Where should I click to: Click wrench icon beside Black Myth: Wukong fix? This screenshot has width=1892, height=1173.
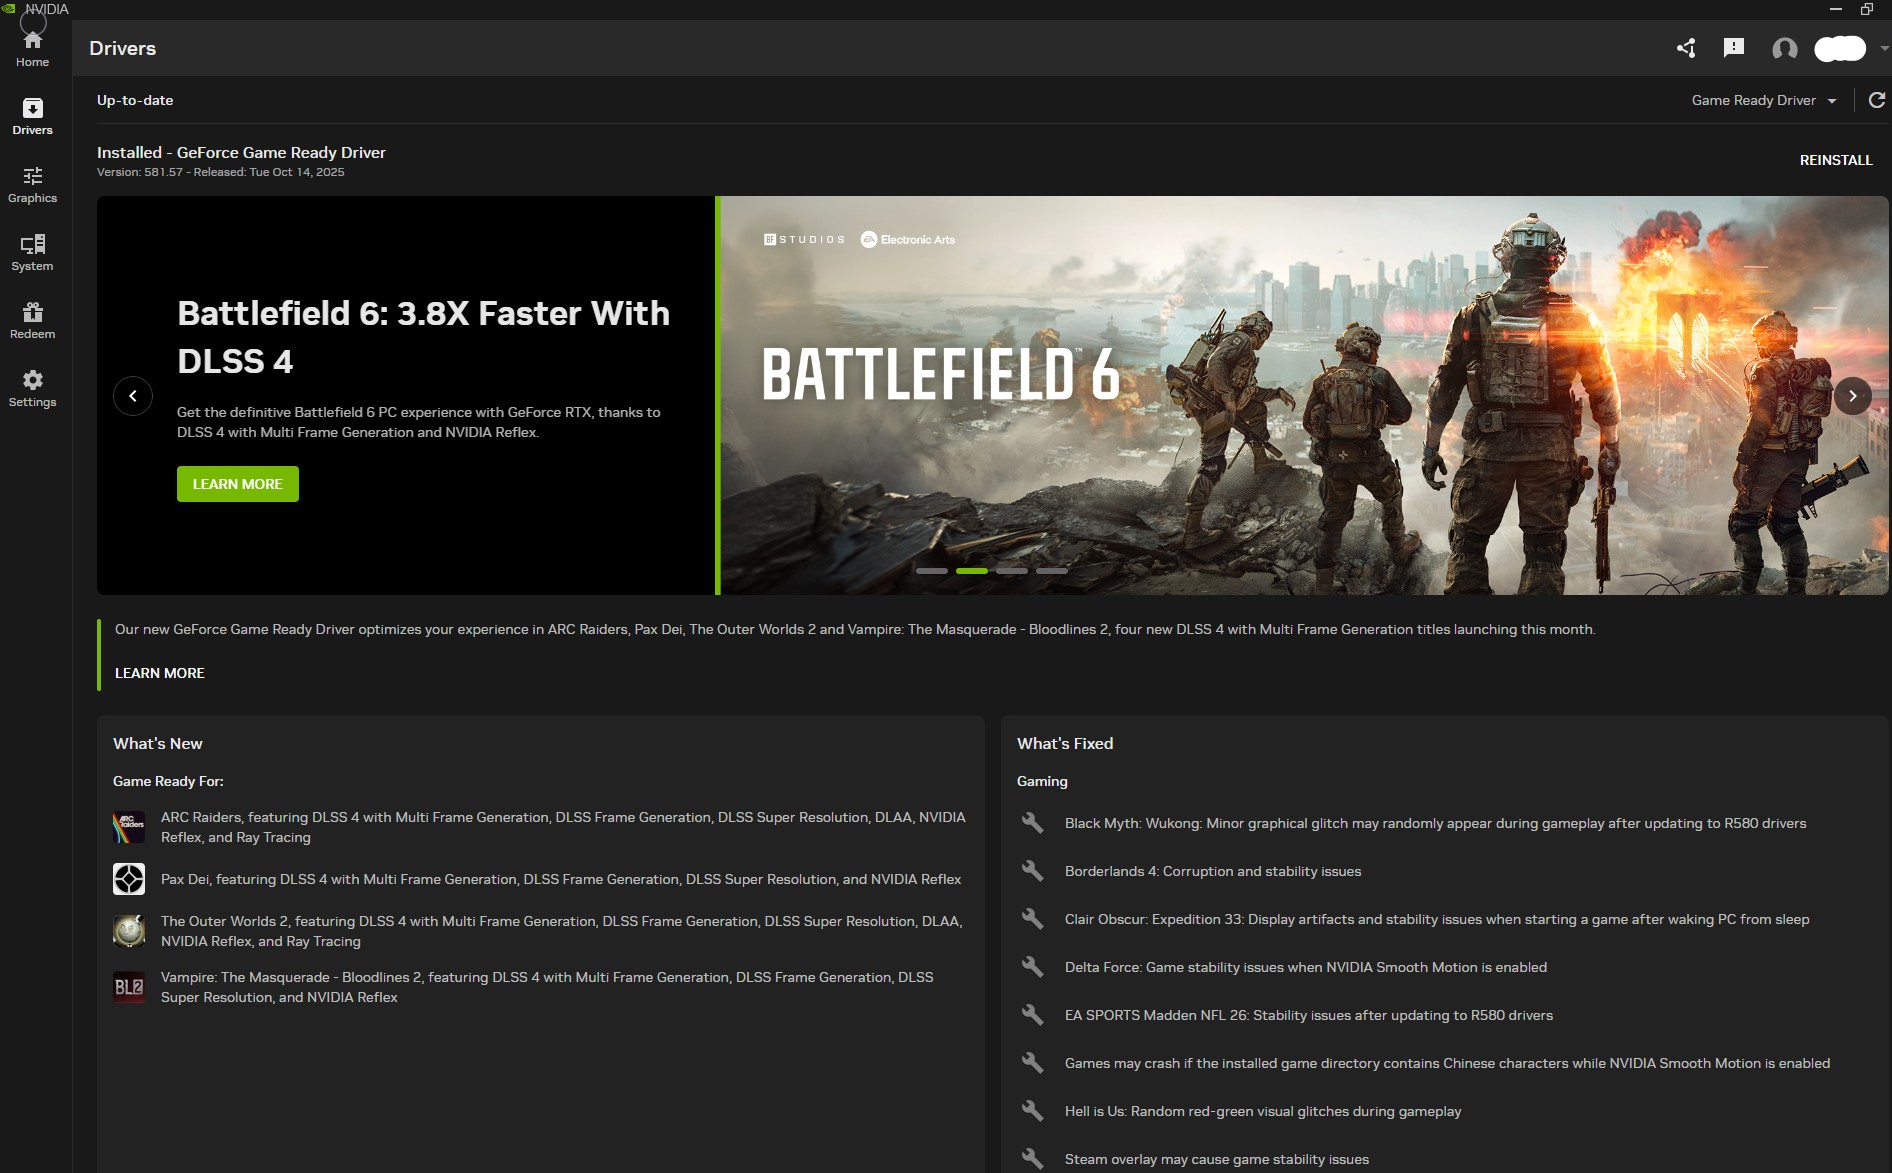1033,823
